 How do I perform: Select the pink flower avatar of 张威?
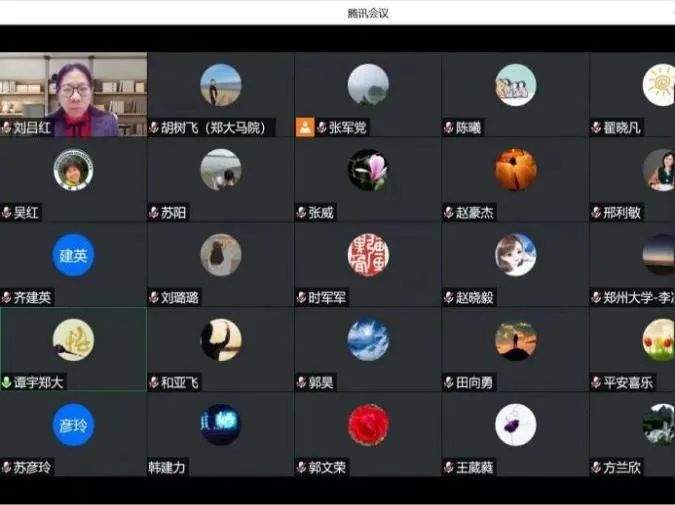click(368, 170)
